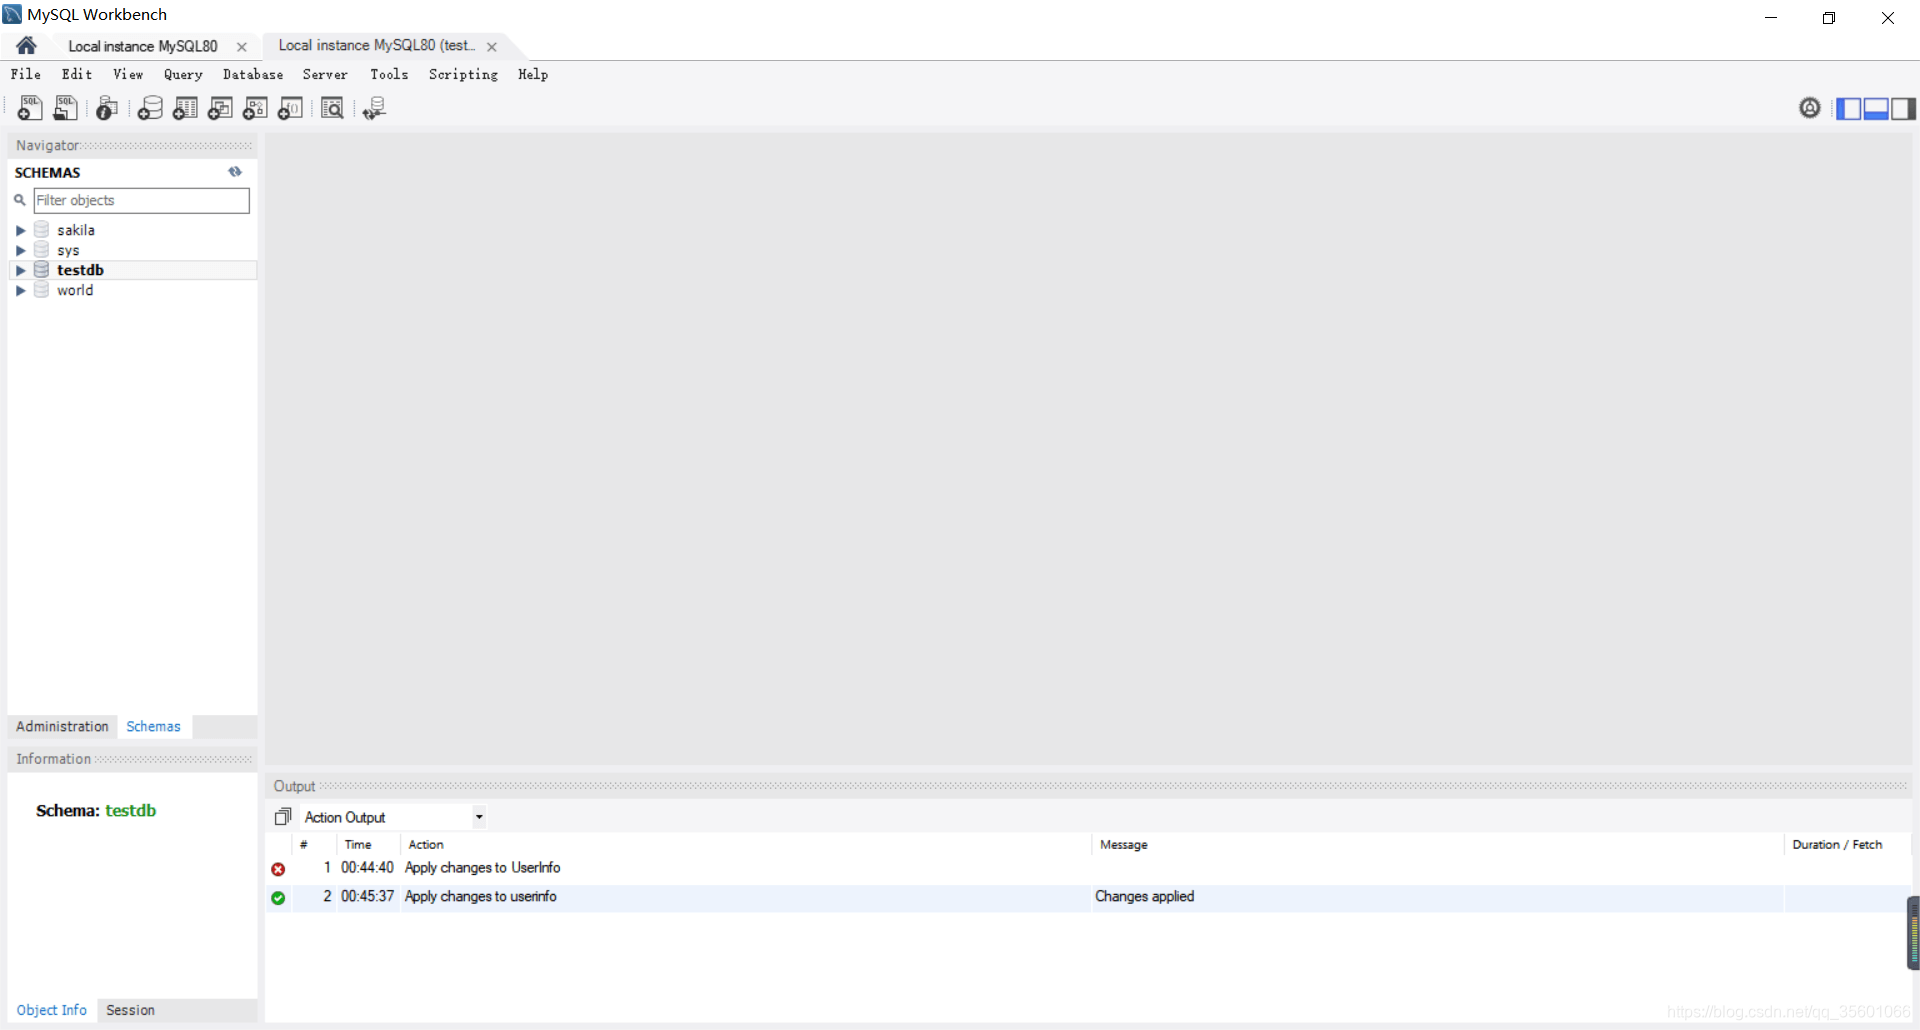Create a new SQL tab icon
This screenshot has width=1920, height=1030.
click(30, 108)
